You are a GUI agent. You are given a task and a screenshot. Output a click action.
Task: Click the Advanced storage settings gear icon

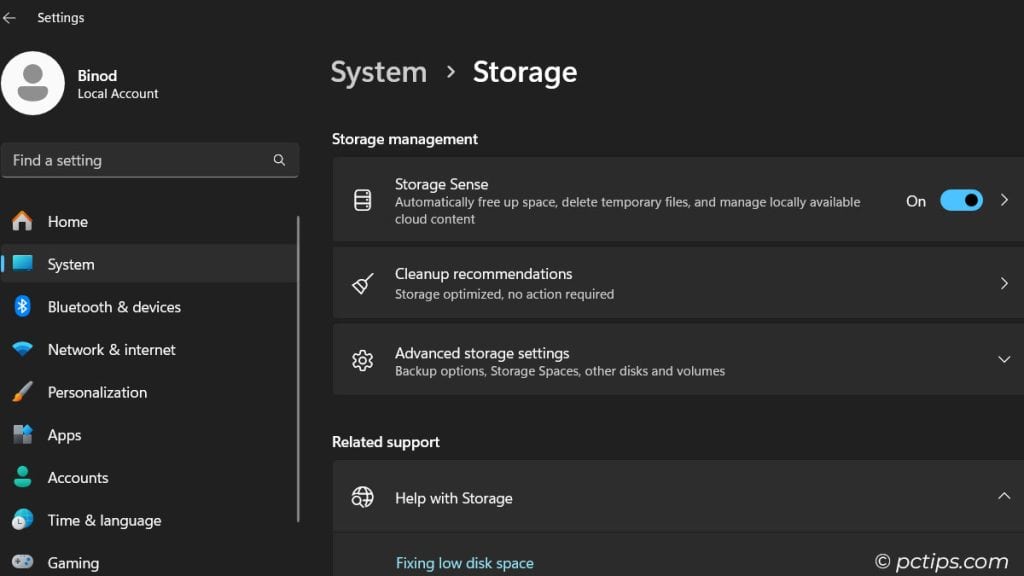click(x=362, y=360)
